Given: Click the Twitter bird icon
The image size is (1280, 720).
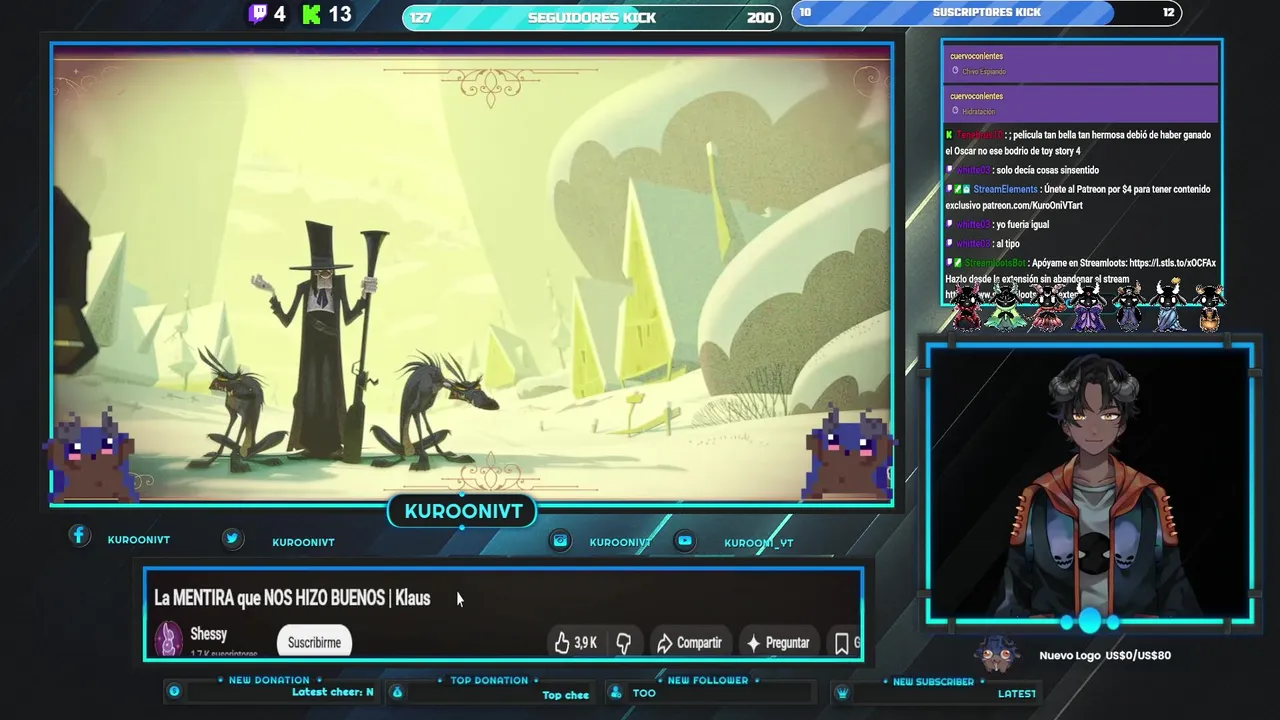Looking at the screenshot, I should click(x=232, y=538).
